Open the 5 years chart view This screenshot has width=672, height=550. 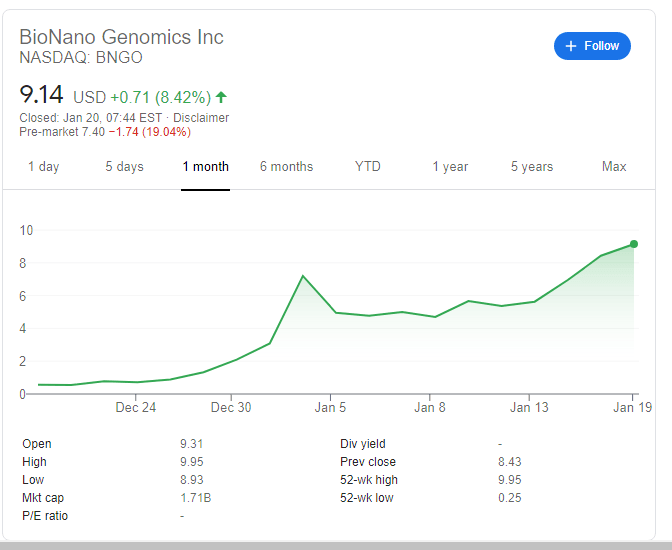pyautogui.click(x=532, y=167)
